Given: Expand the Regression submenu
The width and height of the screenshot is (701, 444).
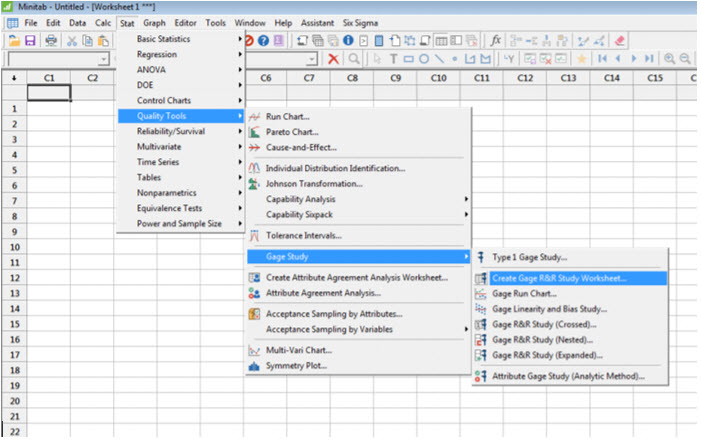Looking at the screenshot, I should coord(181,55).
